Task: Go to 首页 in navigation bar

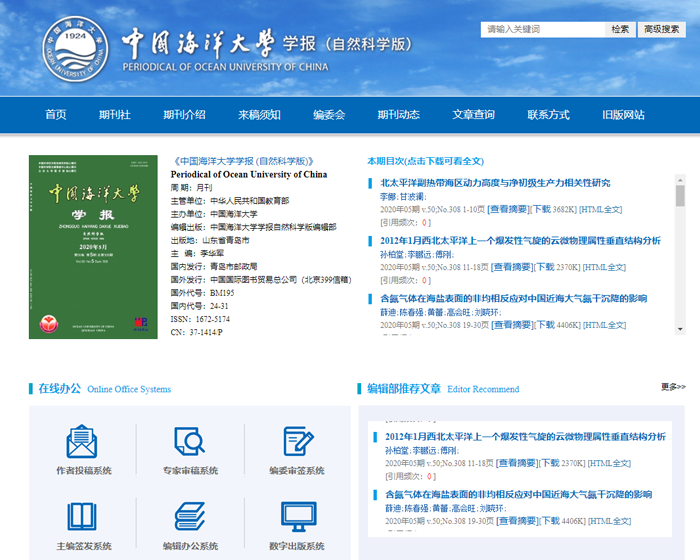Action: (x=56, y=115)
